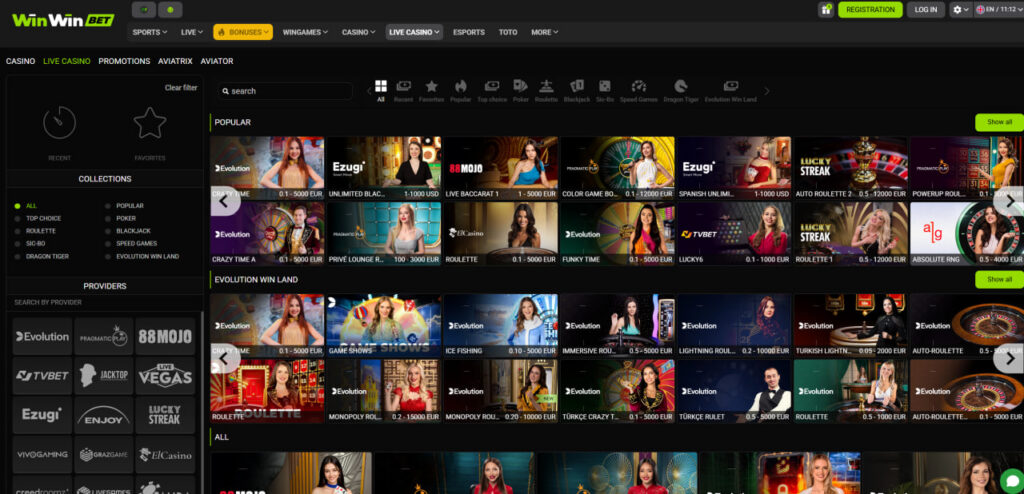Filter by Lucky Streak provider logo
1024x494 pixels.
pyautogui.click(x=165, y=415)
